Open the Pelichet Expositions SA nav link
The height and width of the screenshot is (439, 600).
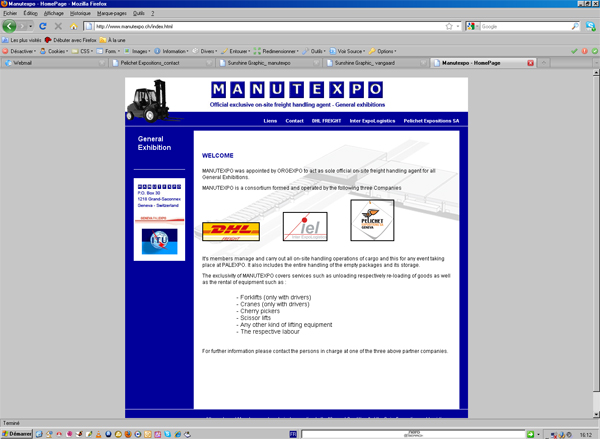click(x=431, y=121)
